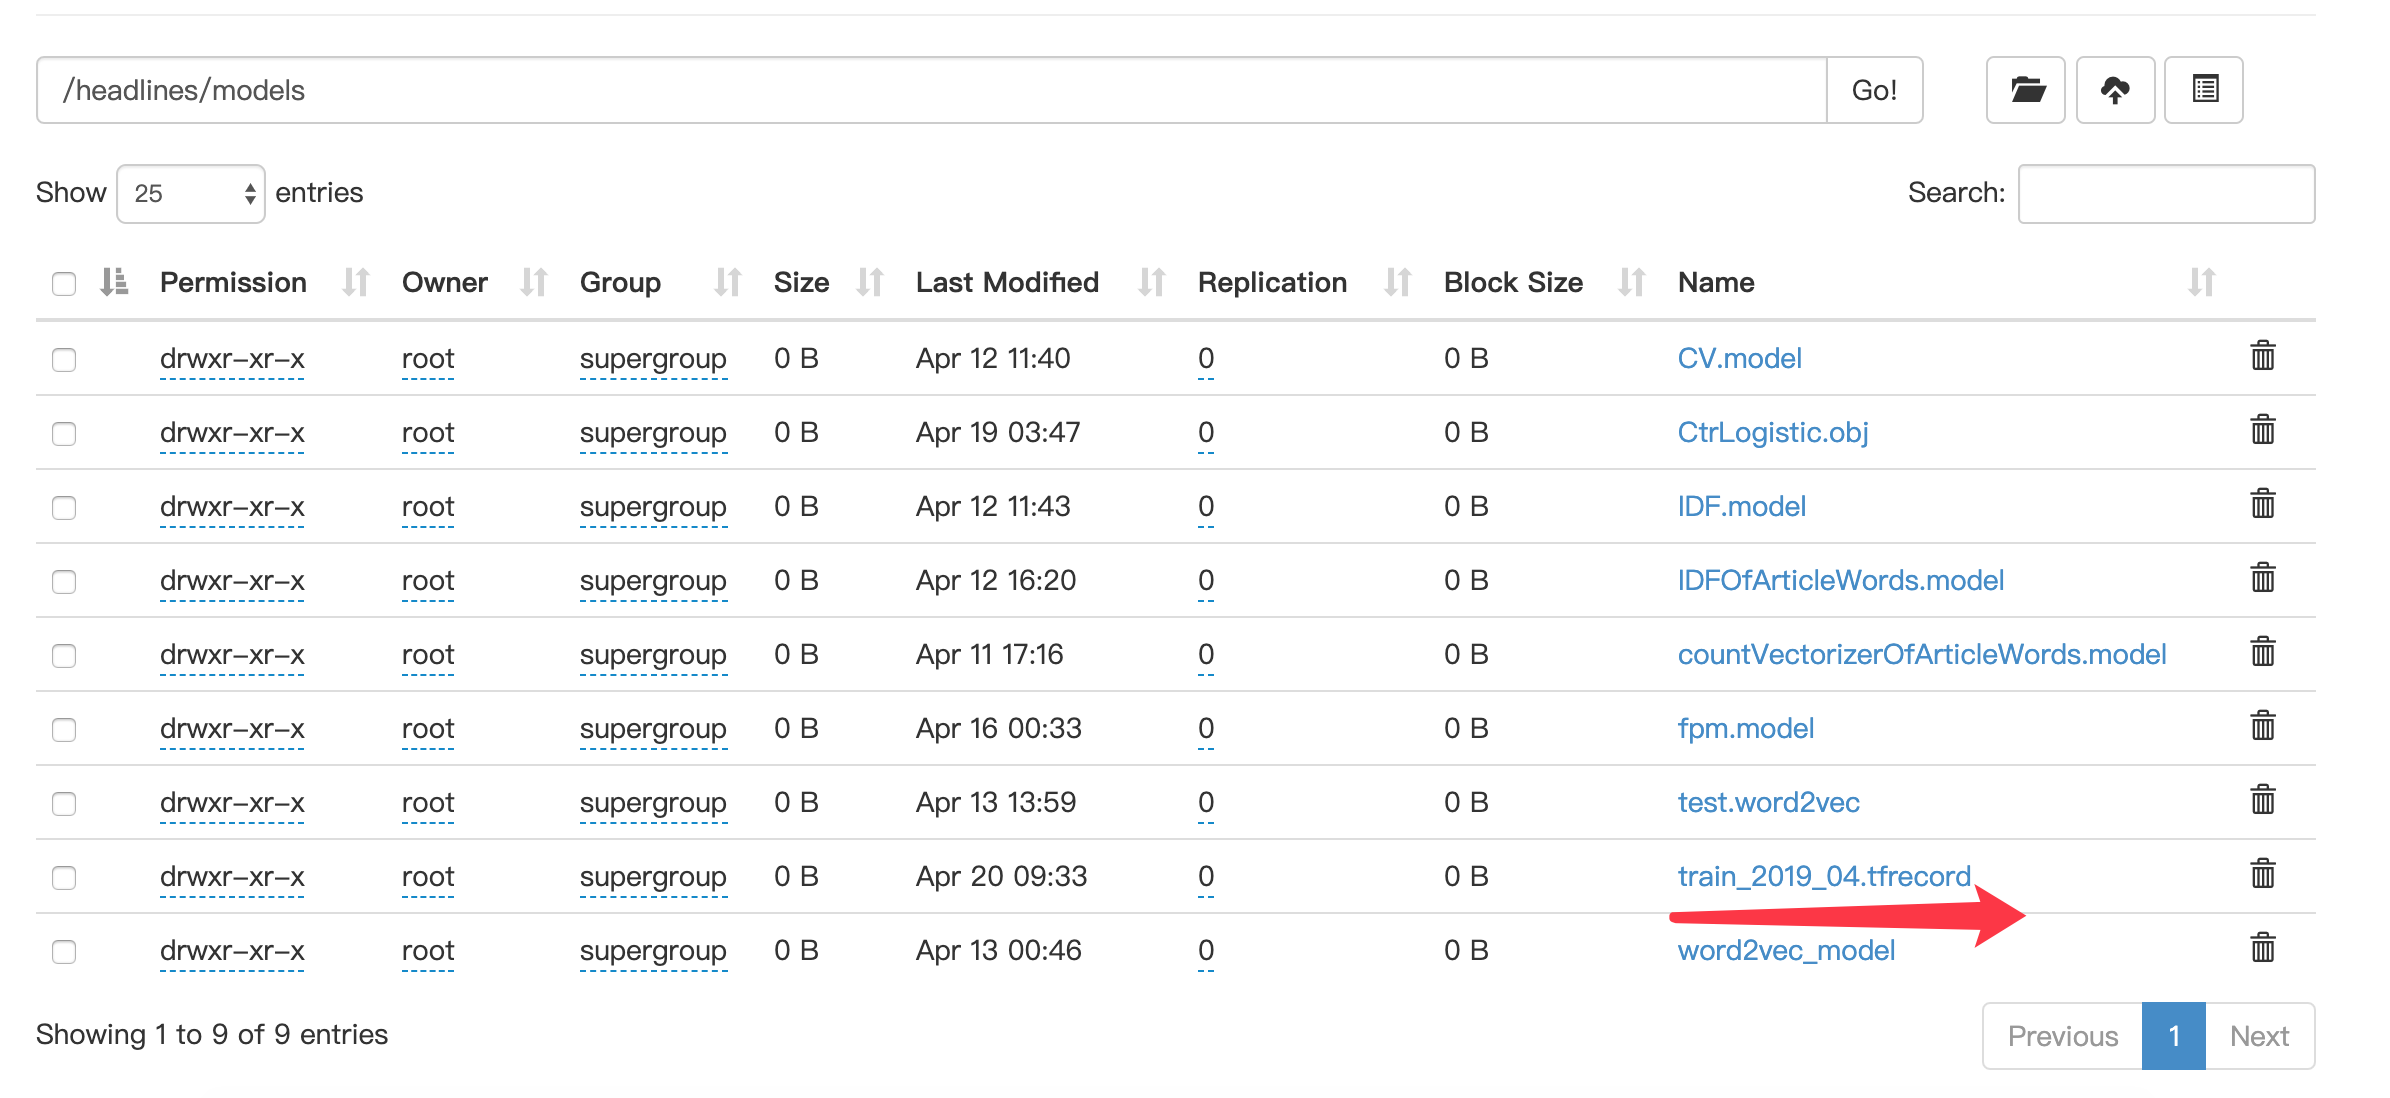Click trash icon for train_2019_04.tfrecord row
This screenshot has width=2390, height=1098.
click(2263, 874)
